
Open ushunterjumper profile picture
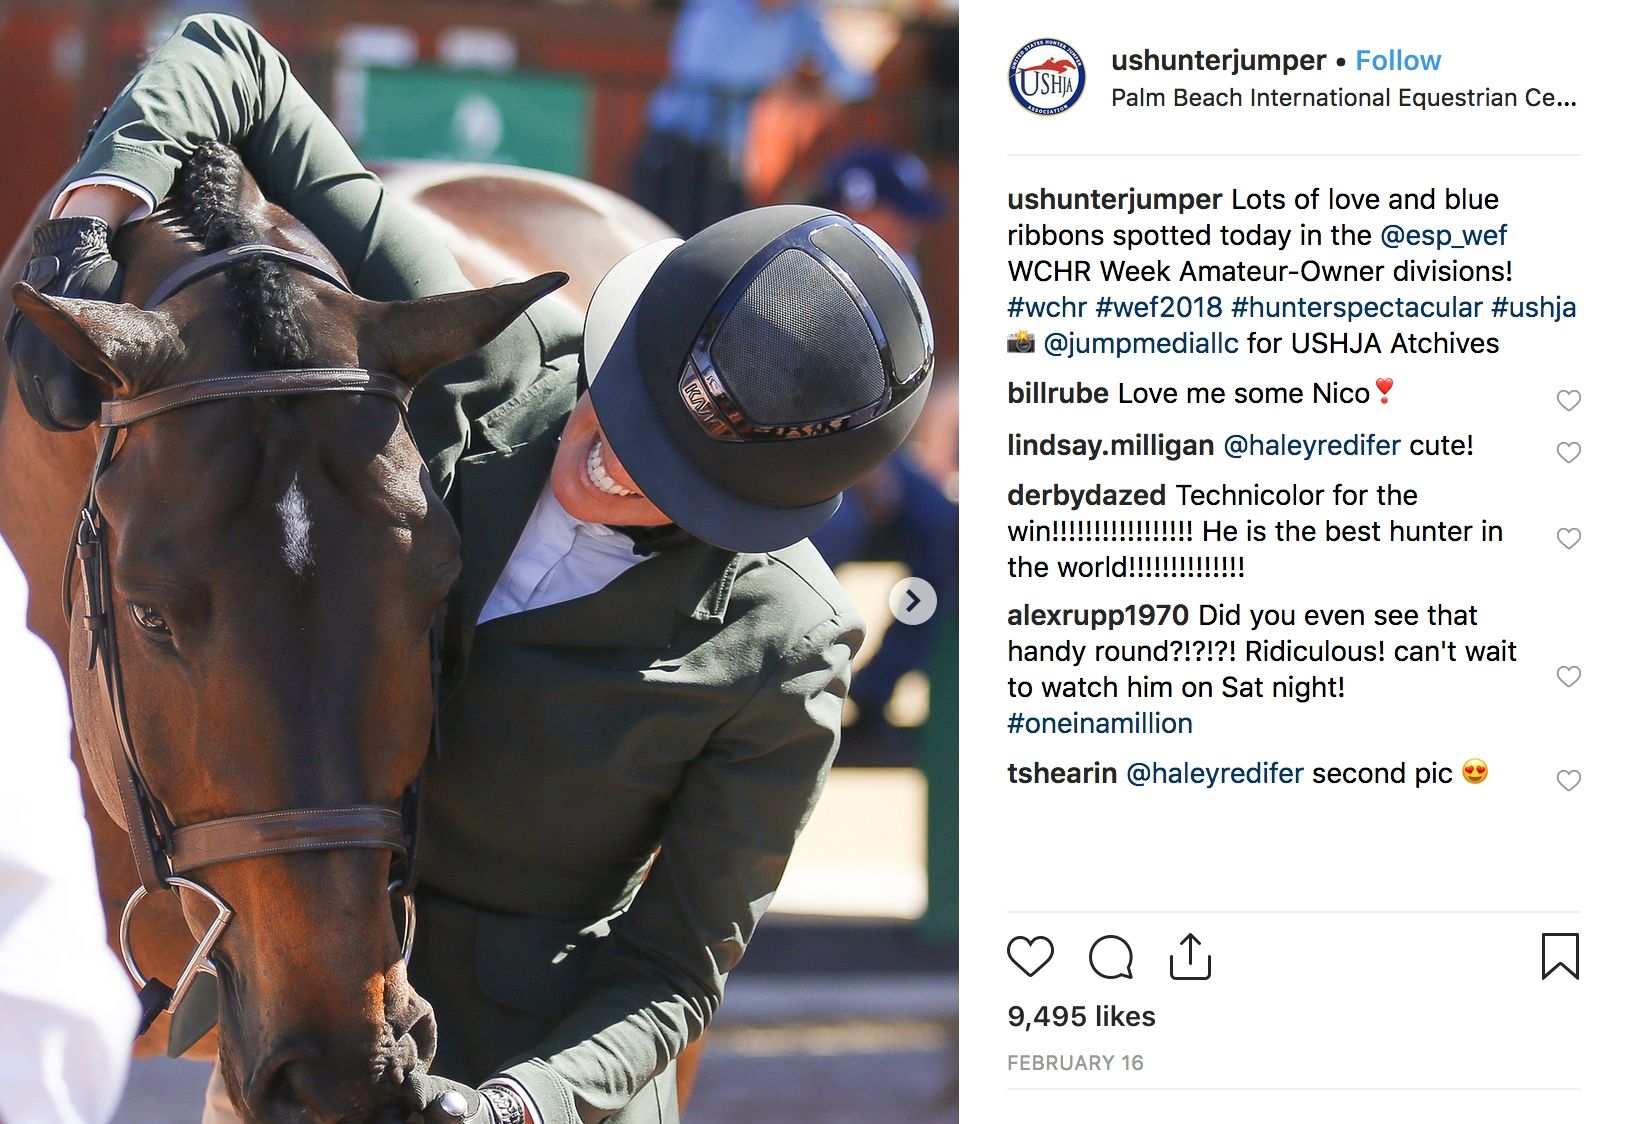1047,78
